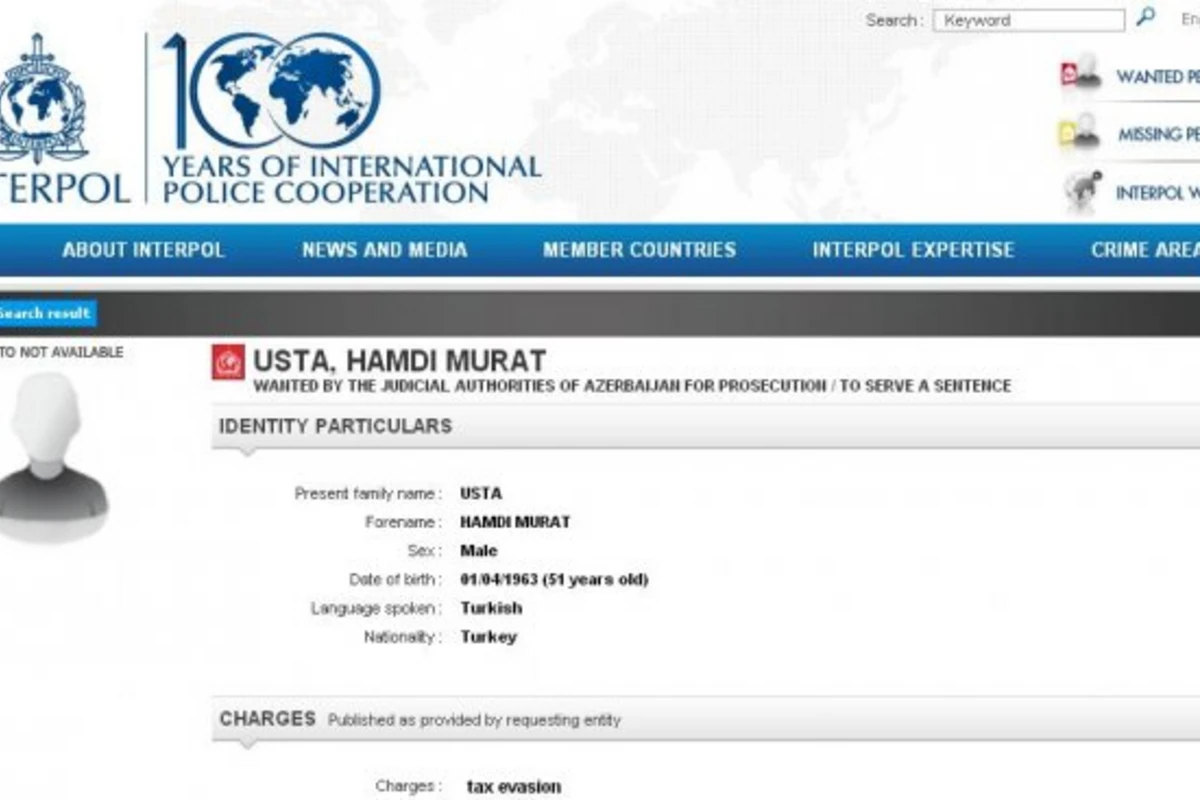
Task: Click the 'Language spoken' label
Action: pyautogui.click(x=376, y=608)
